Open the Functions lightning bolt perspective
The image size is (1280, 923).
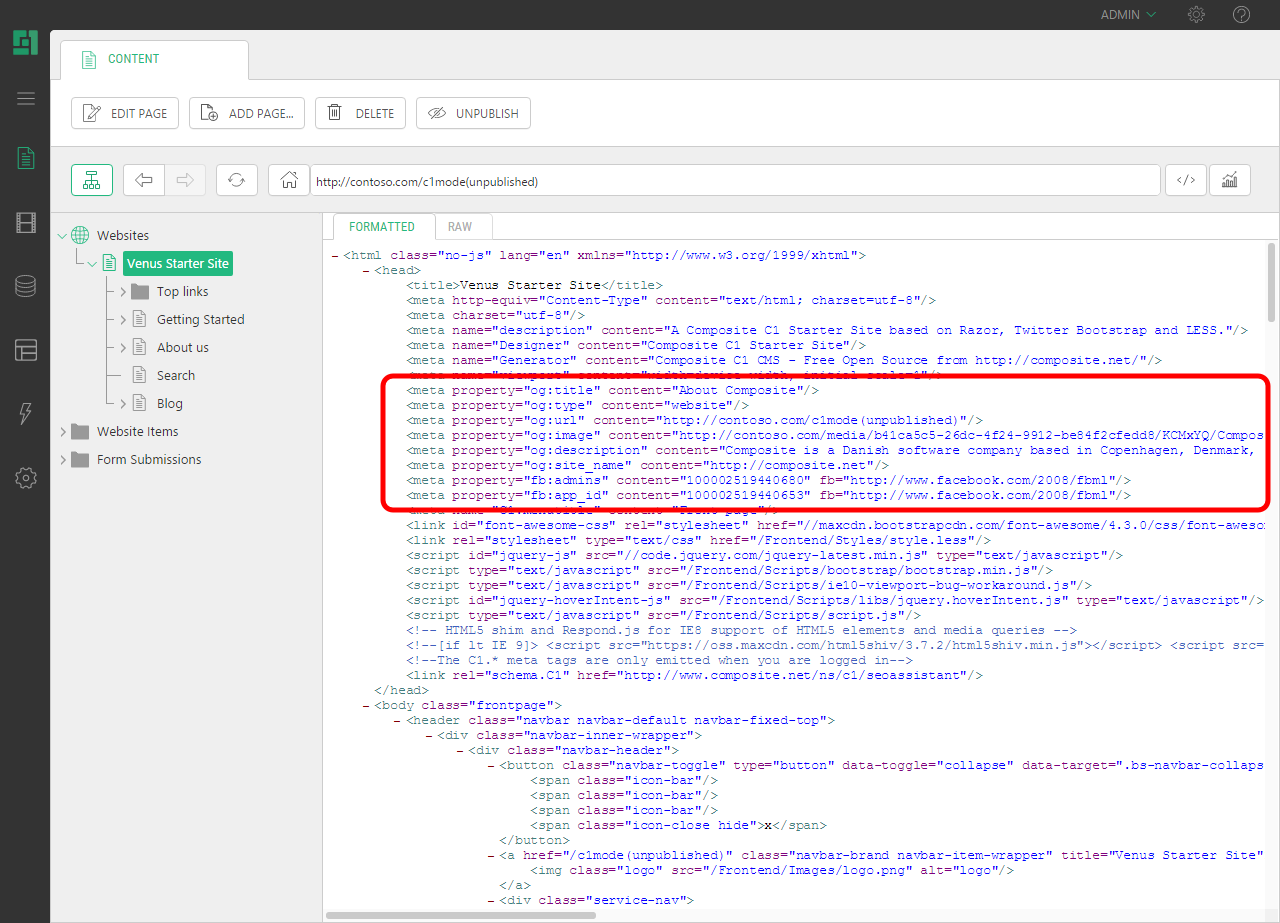(x=26, y=414)
